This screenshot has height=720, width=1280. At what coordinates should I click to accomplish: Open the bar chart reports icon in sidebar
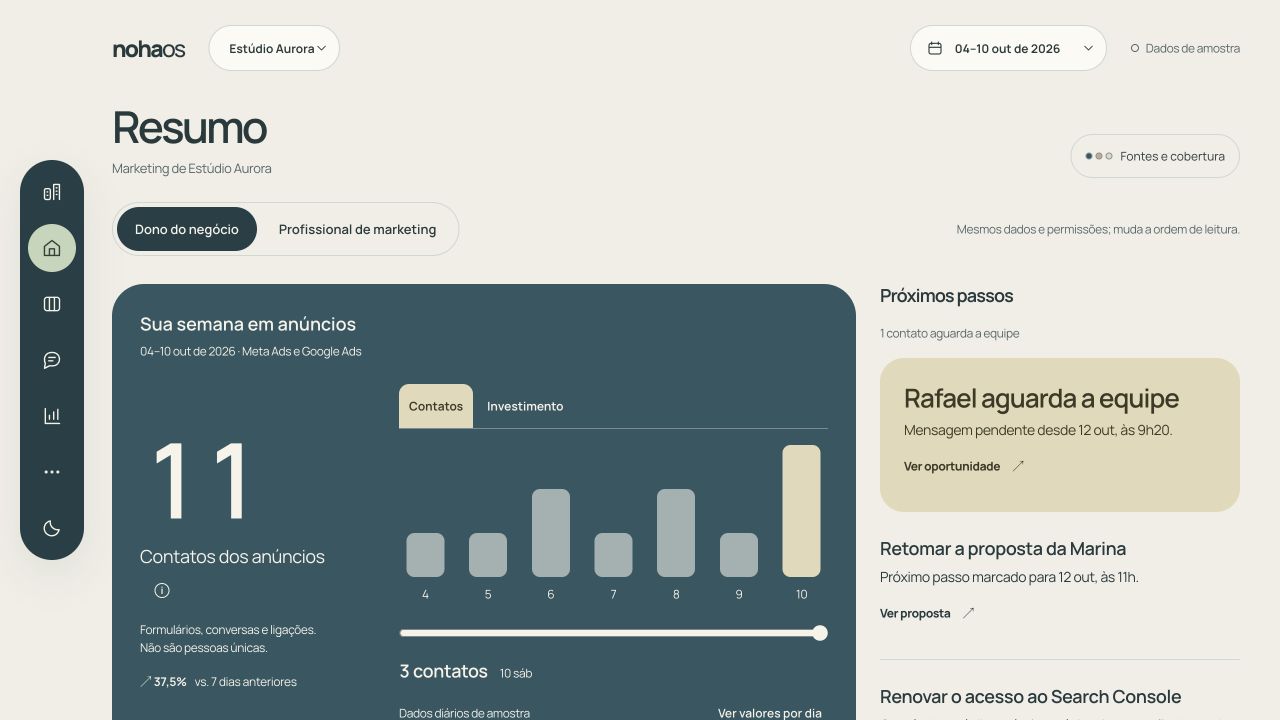click(52, 416)
